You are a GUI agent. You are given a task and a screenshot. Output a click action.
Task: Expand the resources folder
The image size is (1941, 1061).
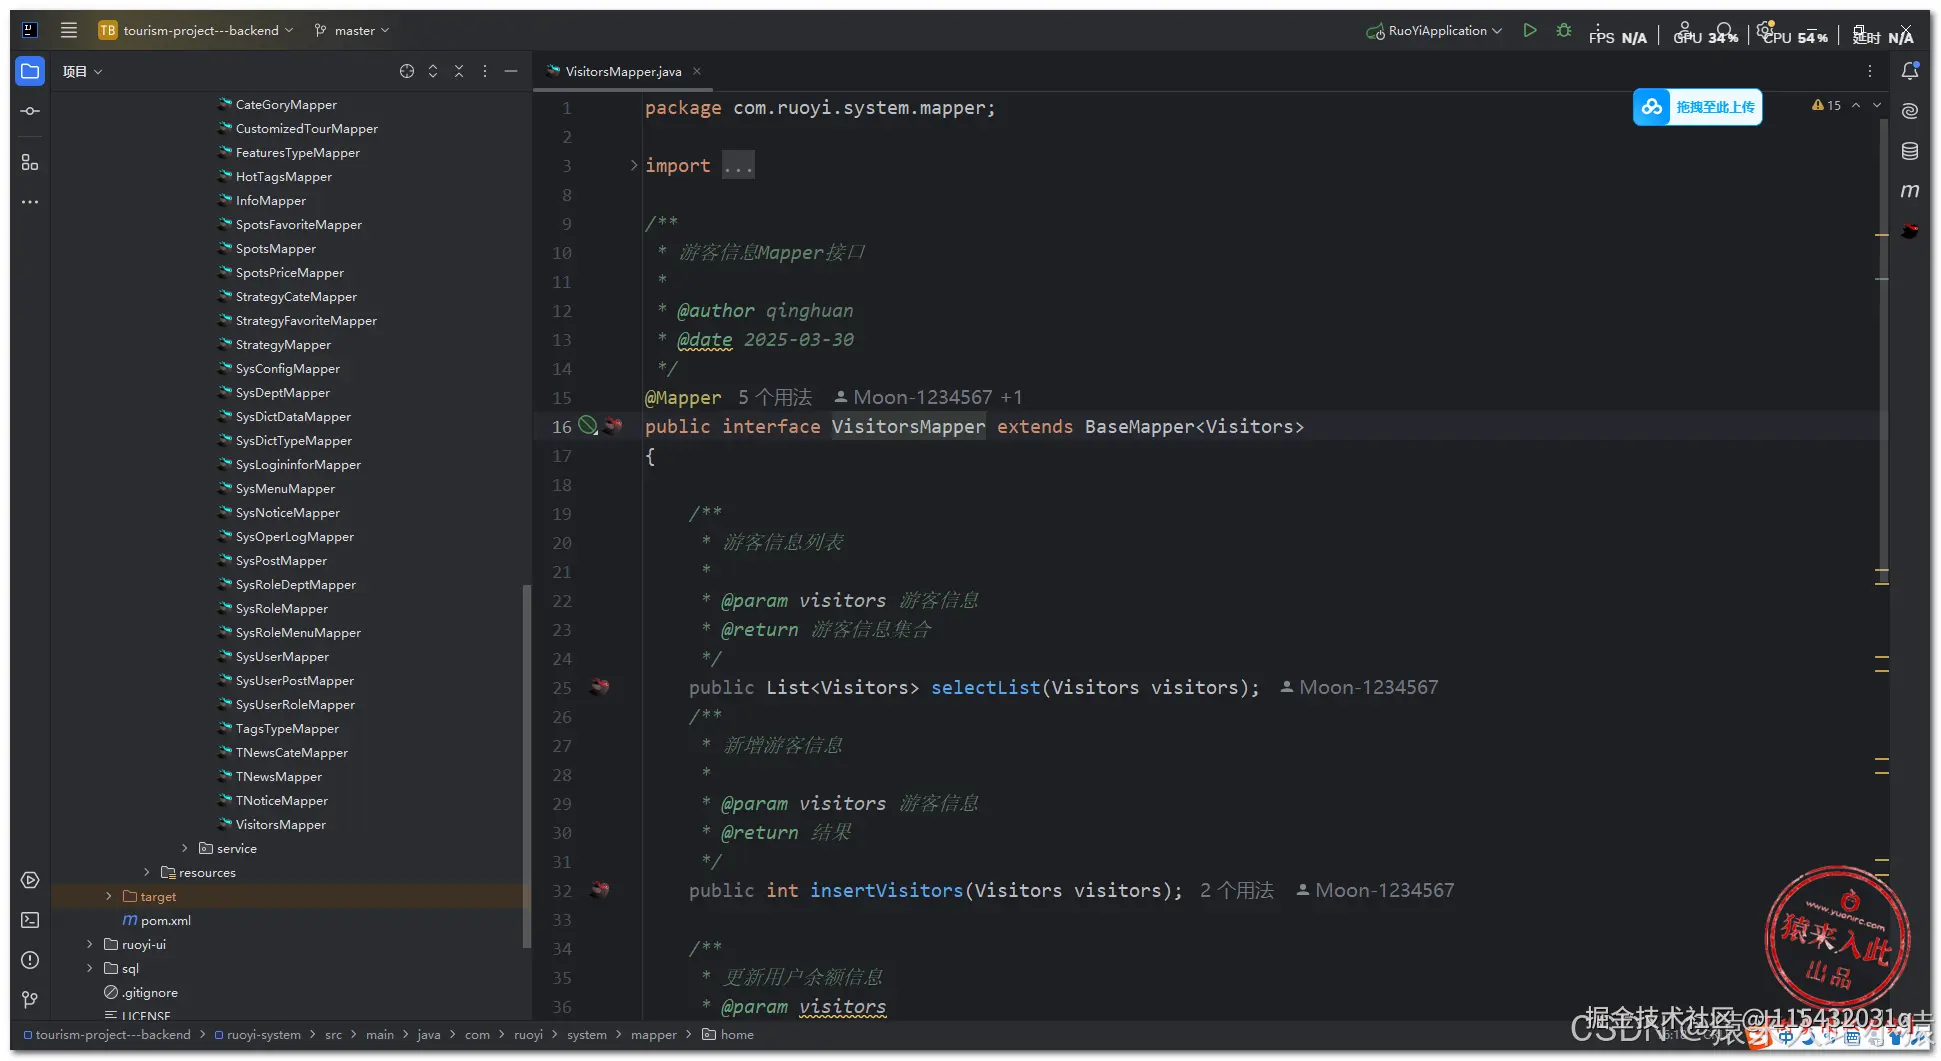point(147,872)
